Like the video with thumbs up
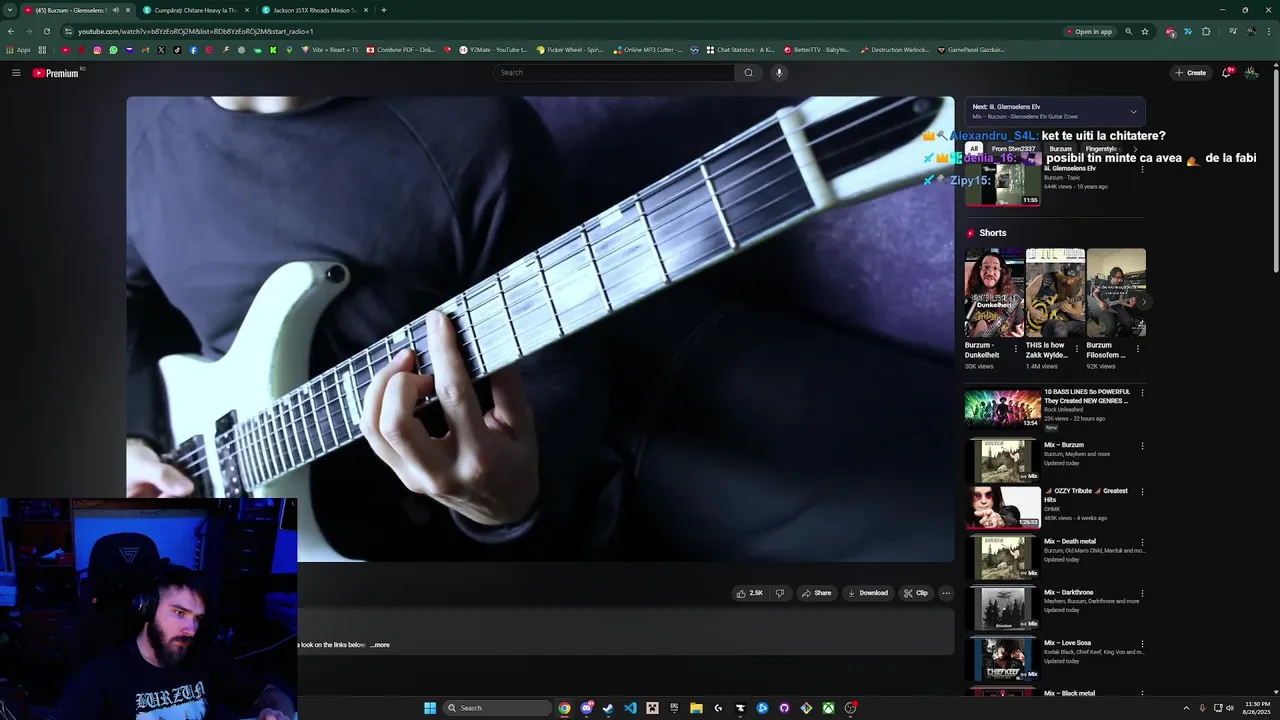The height and width of the screenshot is (720, 1280). pos(749,593)
